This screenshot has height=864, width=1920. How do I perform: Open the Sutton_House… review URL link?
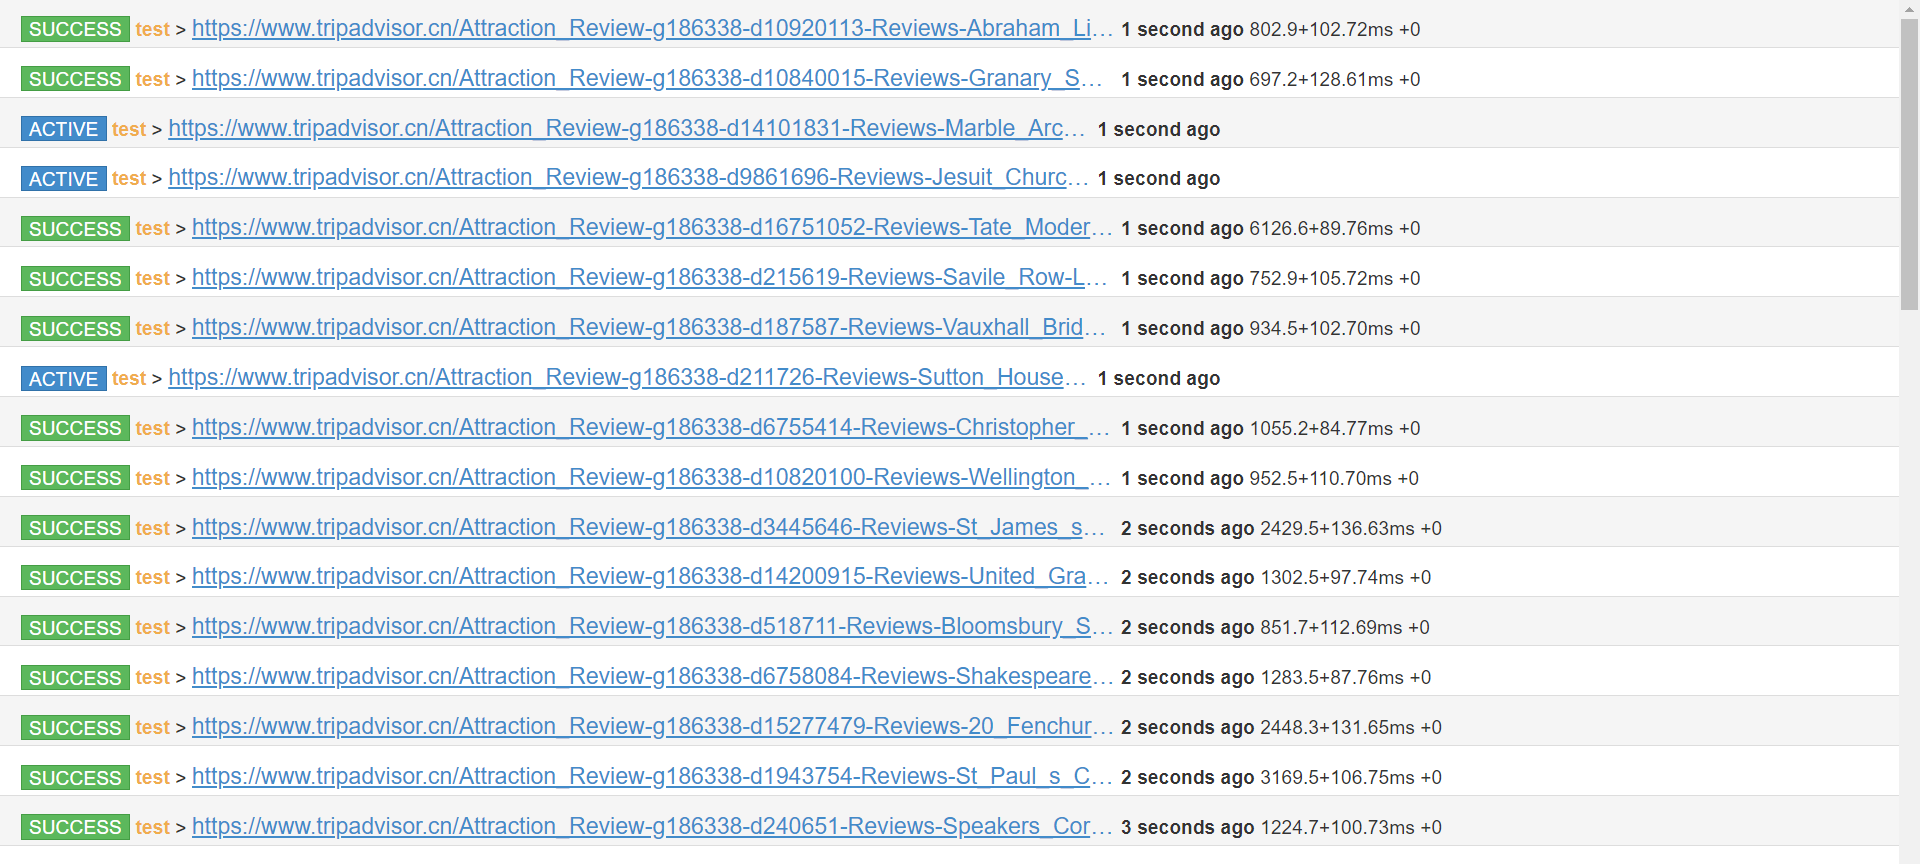(x=627, y=378)
